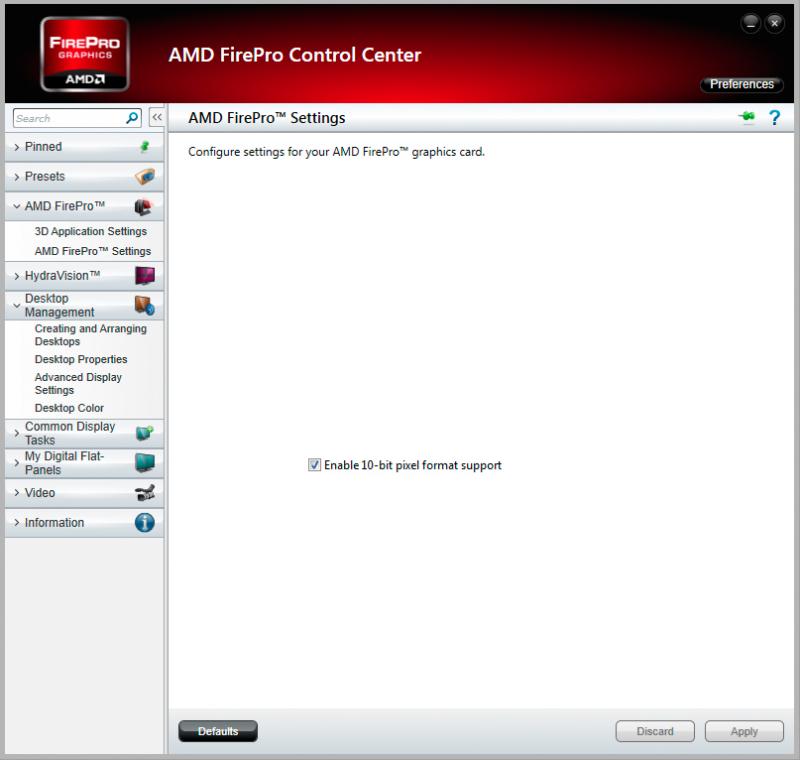Viewport: 800px width, 760px height.
Task: Toggle Enable 10-bit pixel format support checkbox
Action: [314, 465]
